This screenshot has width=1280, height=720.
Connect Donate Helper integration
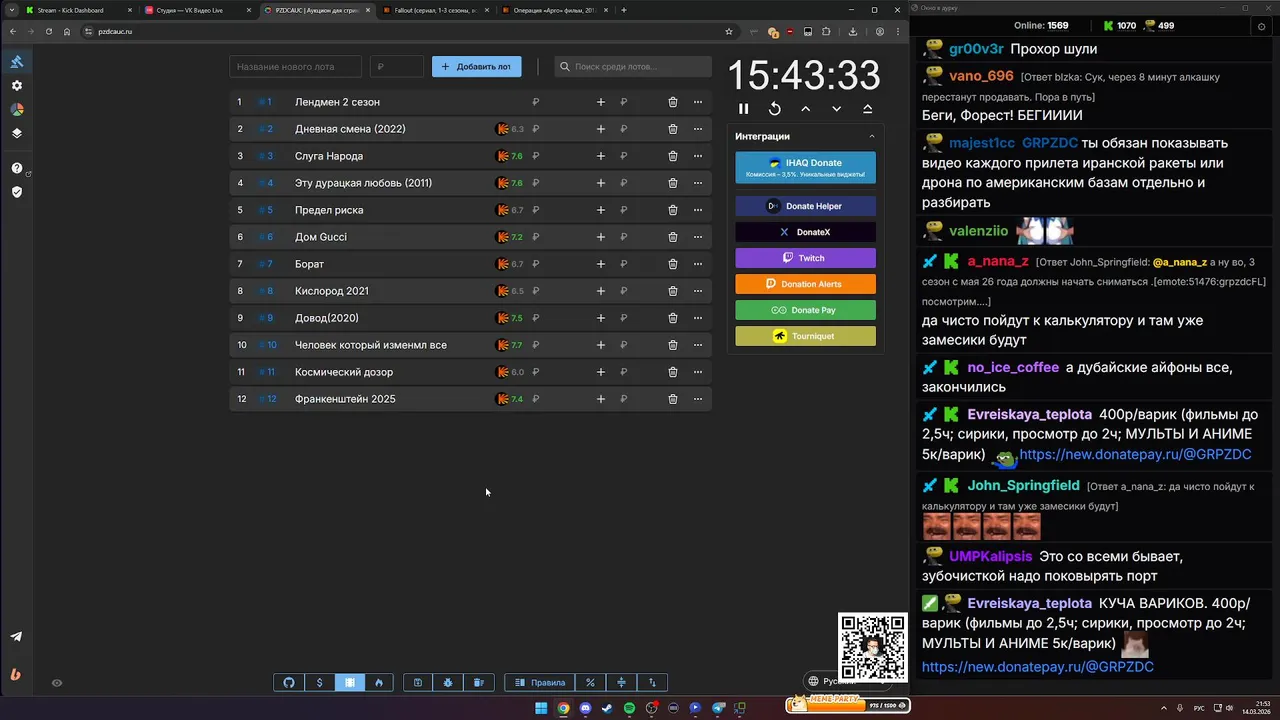(x=805, y=206)
